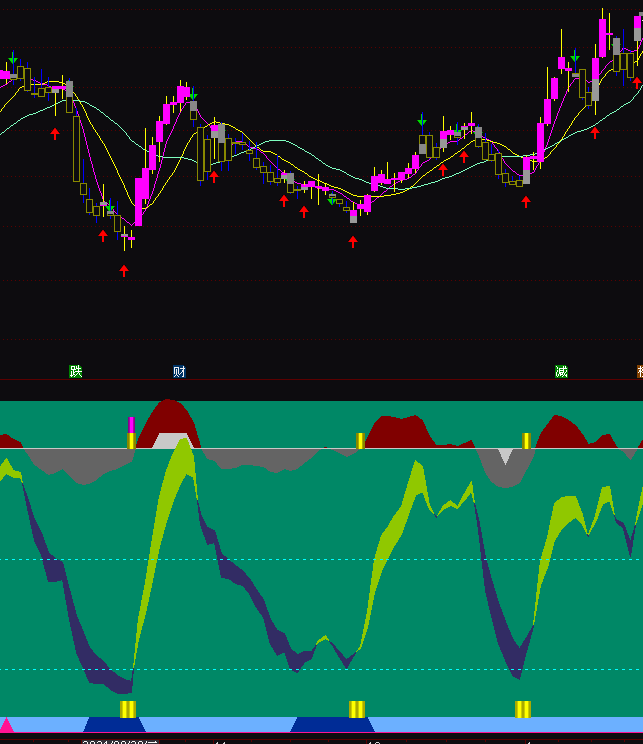Click the middle yellow bar on the zero line
The width and height of the screenshot is (643, 744).
tap(360, 441)
